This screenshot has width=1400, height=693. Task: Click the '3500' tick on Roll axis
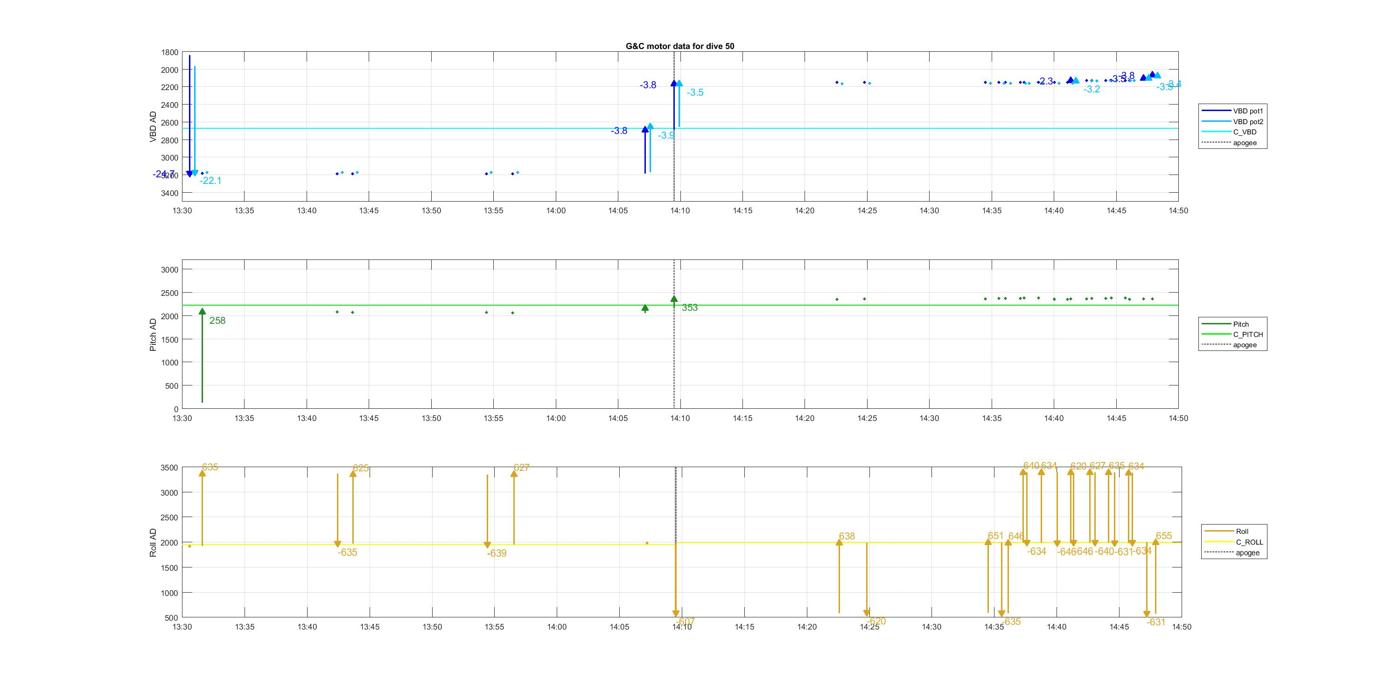(169, 468)
